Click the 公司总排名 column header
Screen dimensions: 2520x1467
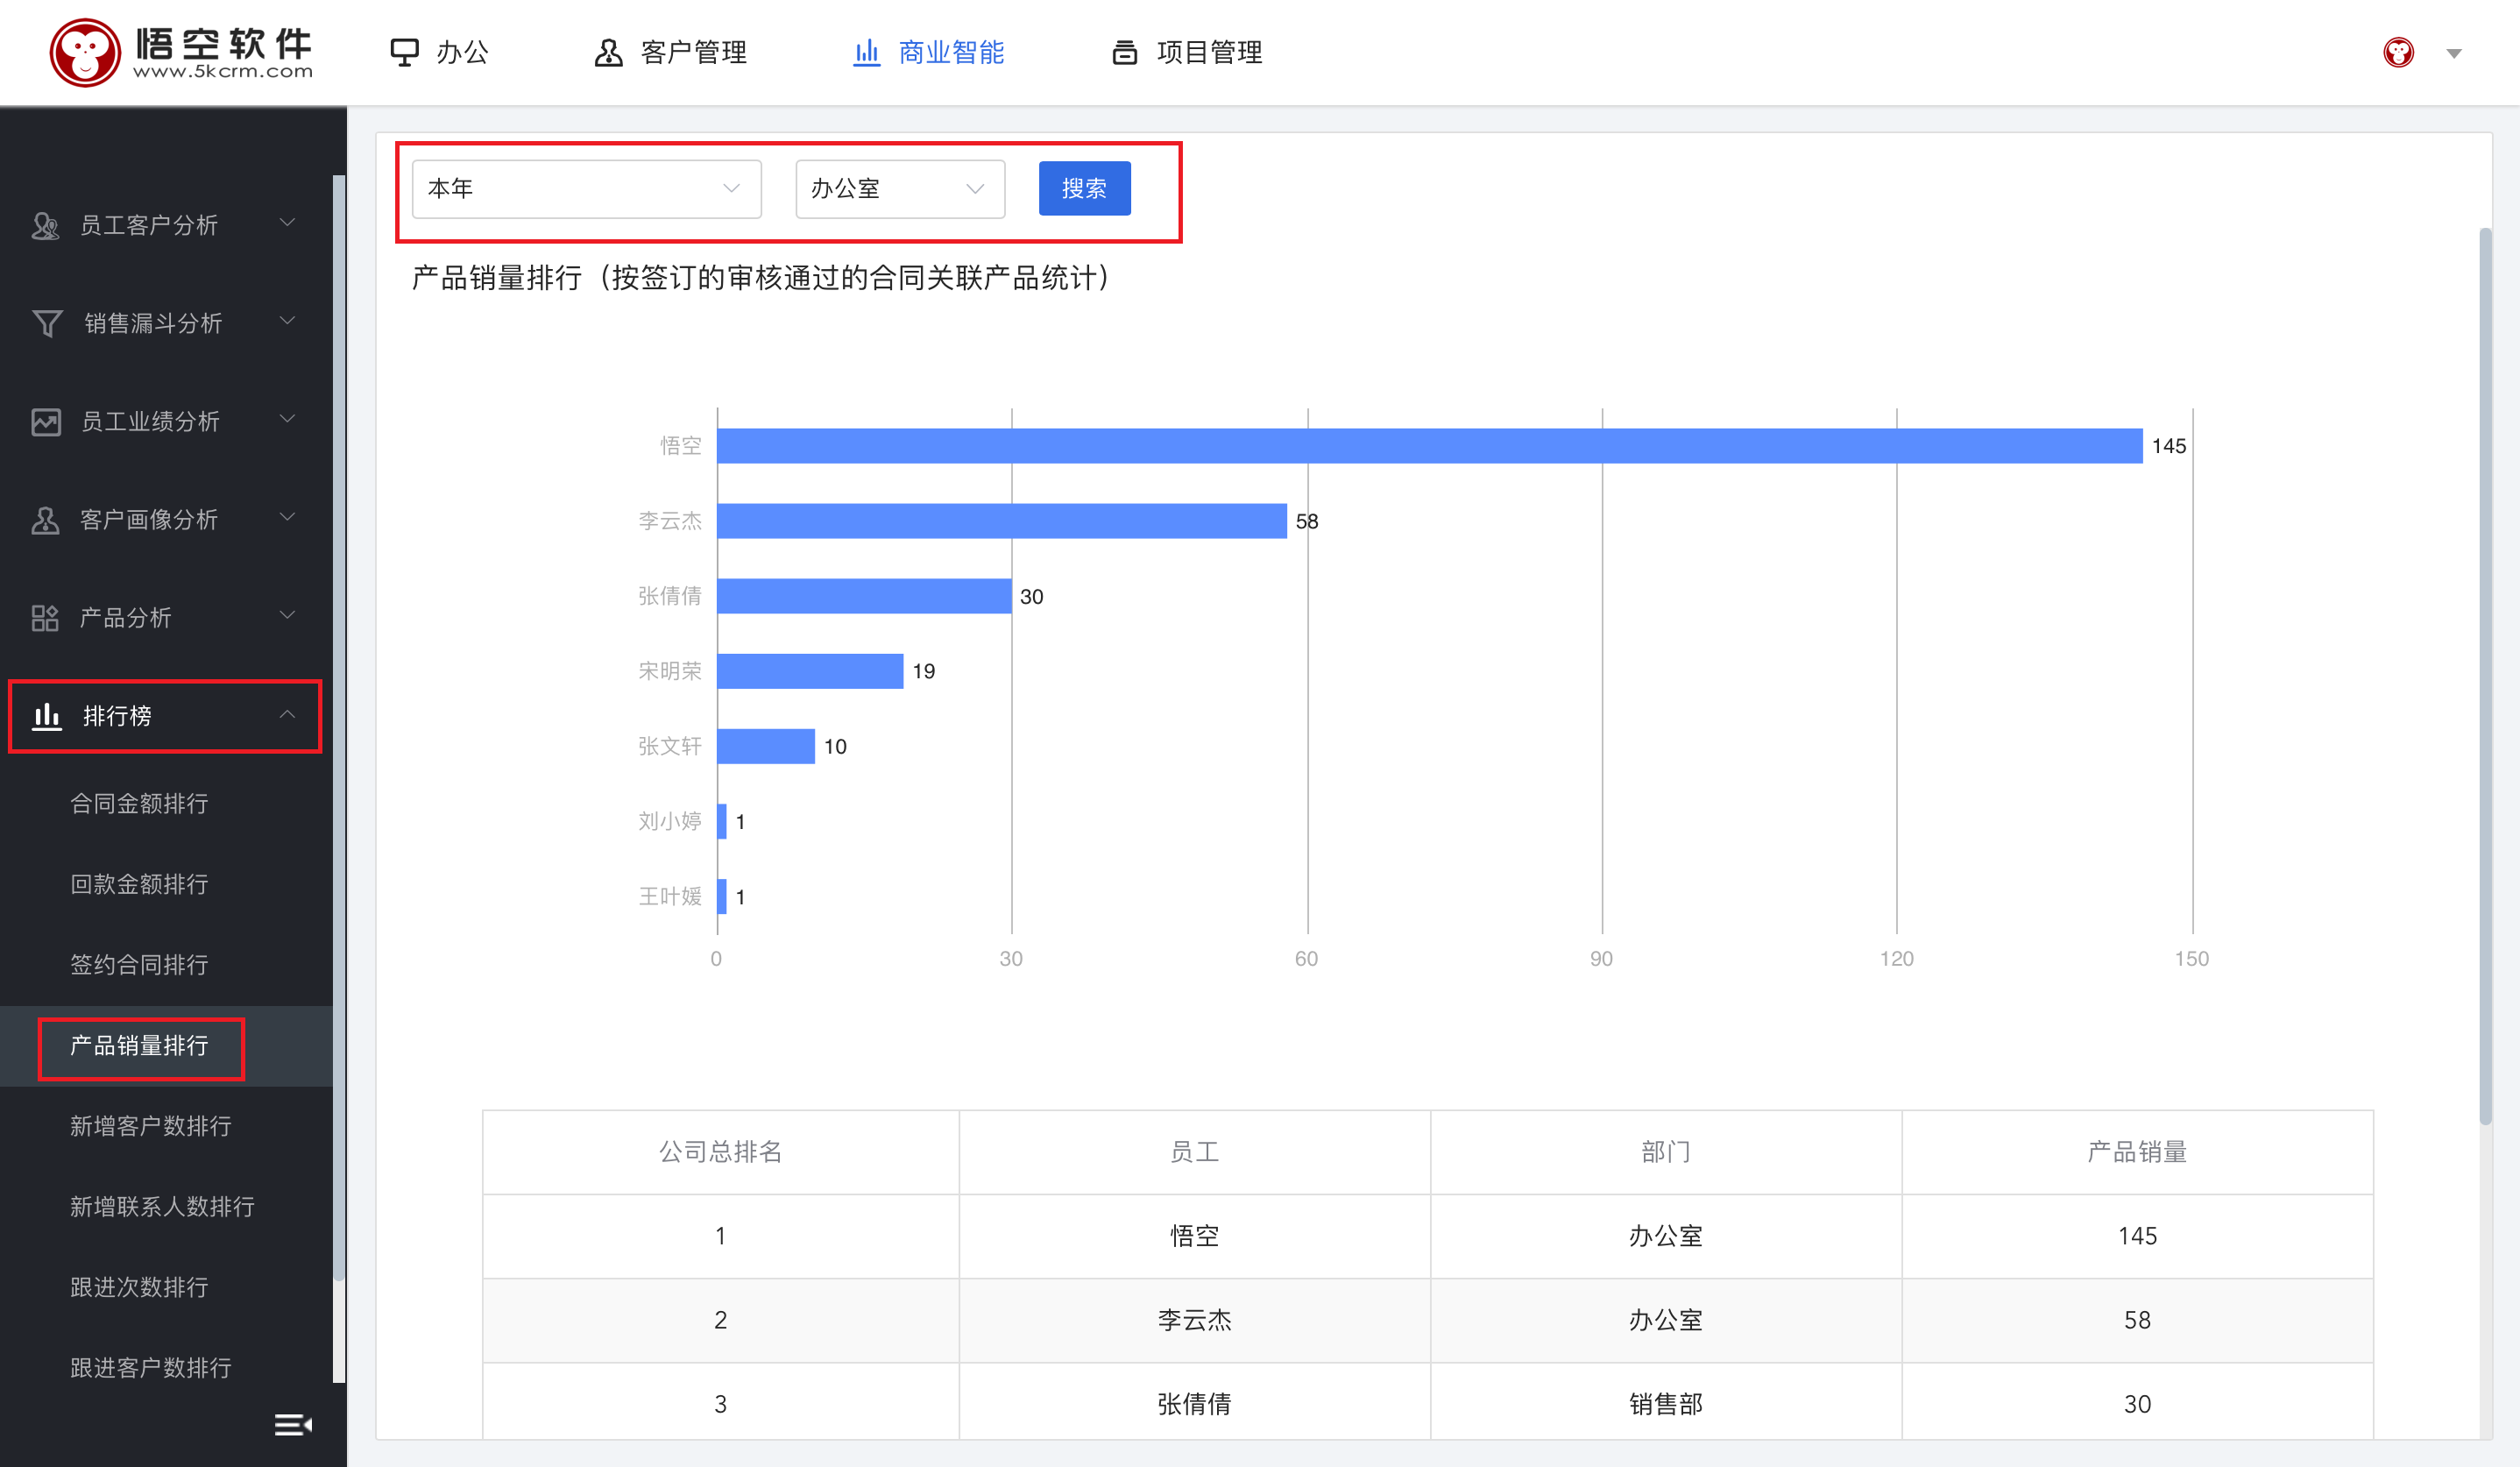(720, 1152)
